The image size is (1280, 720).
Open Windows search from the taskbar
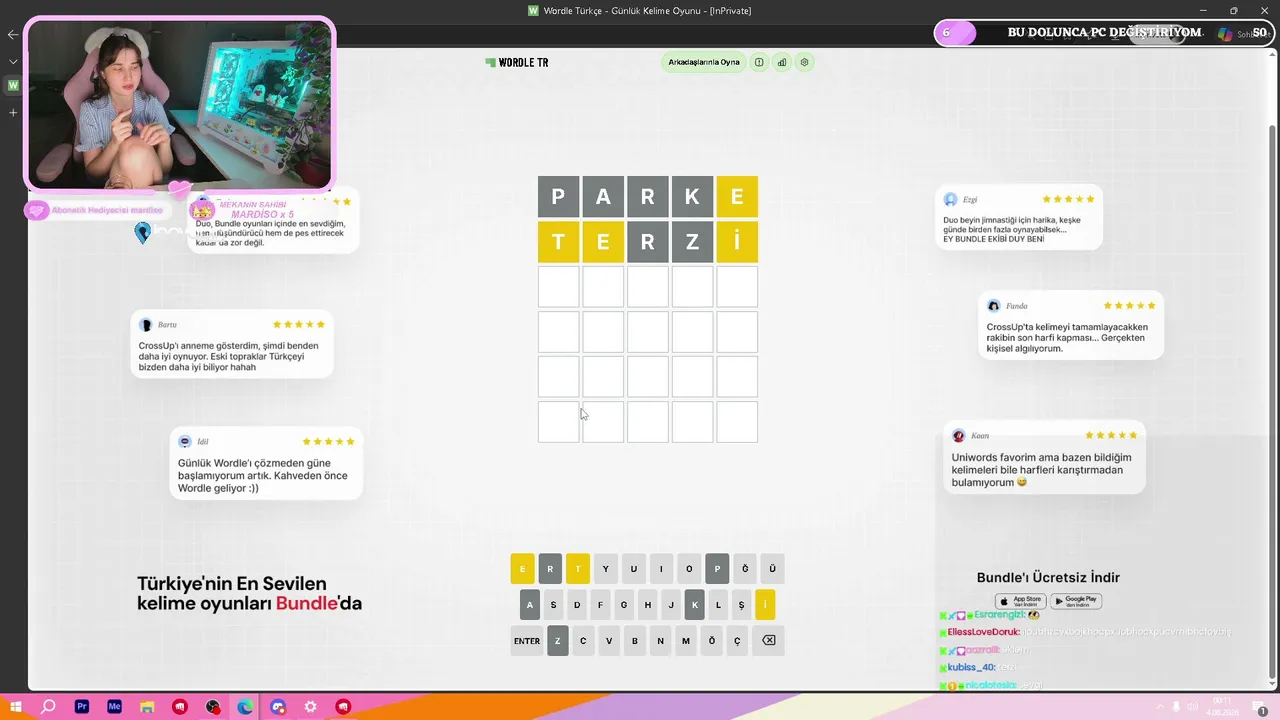point(48,707)
